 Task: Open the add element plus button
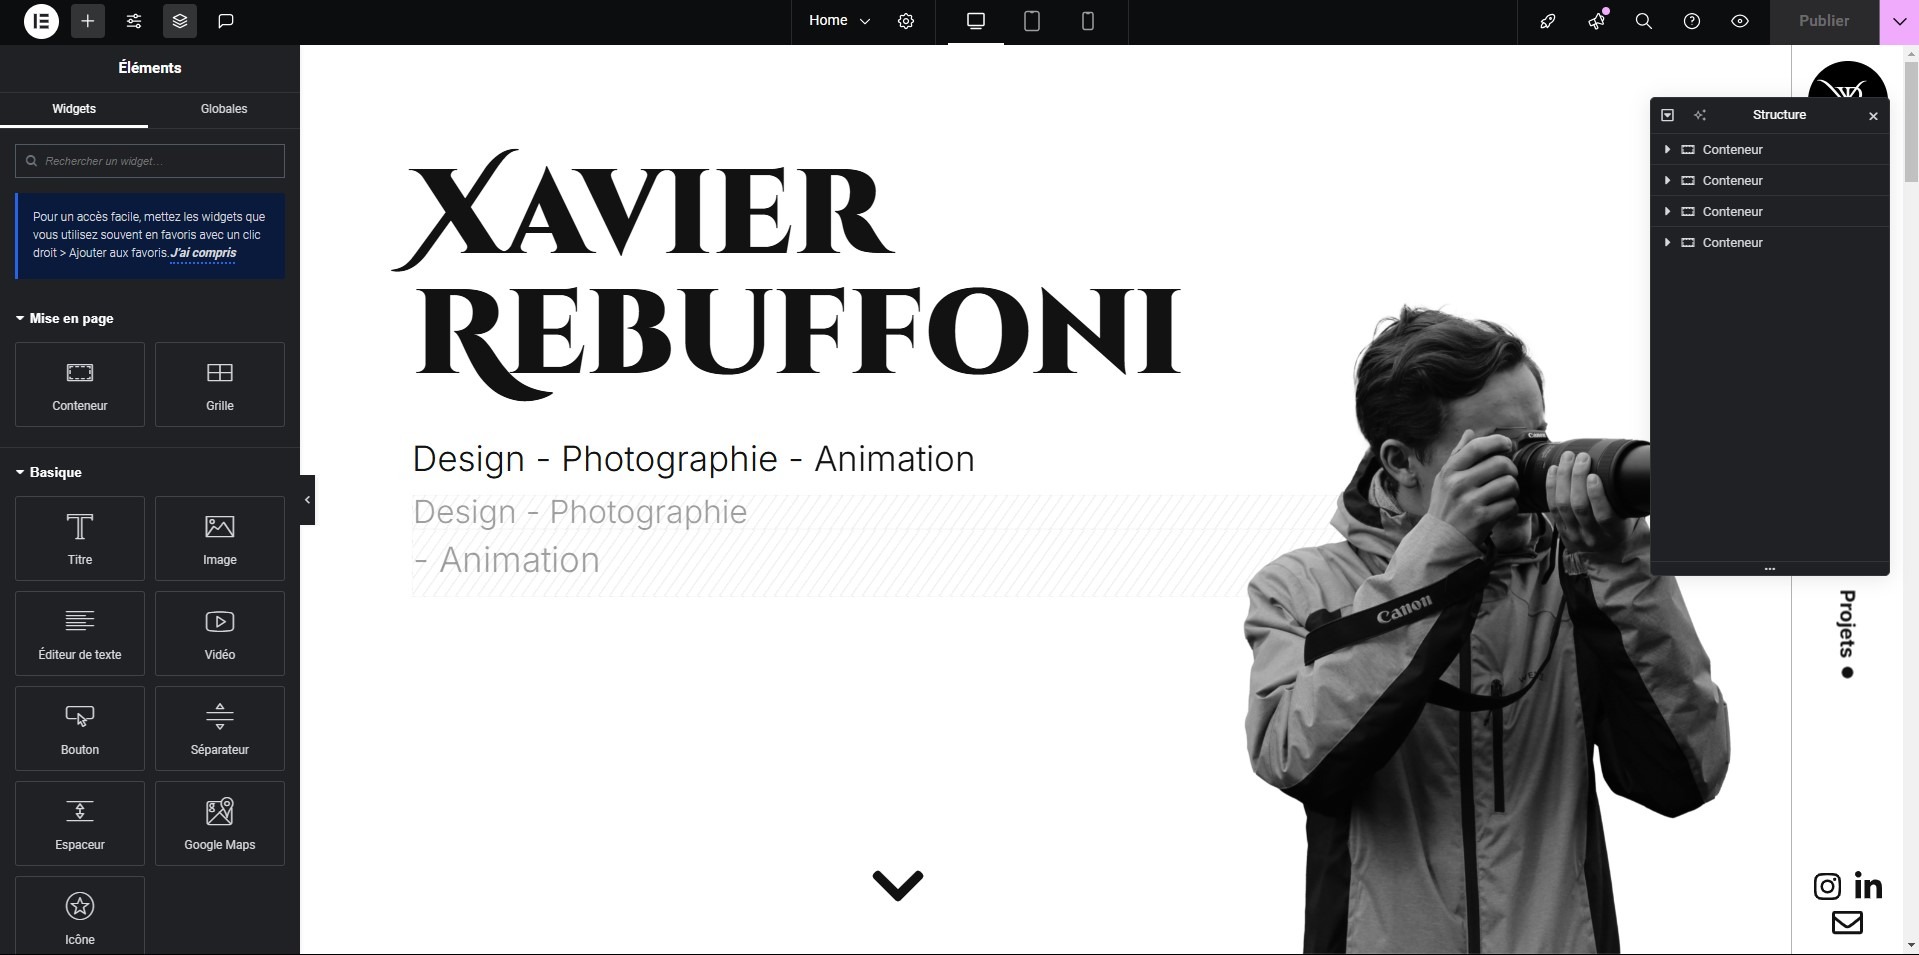coord(88,21)
